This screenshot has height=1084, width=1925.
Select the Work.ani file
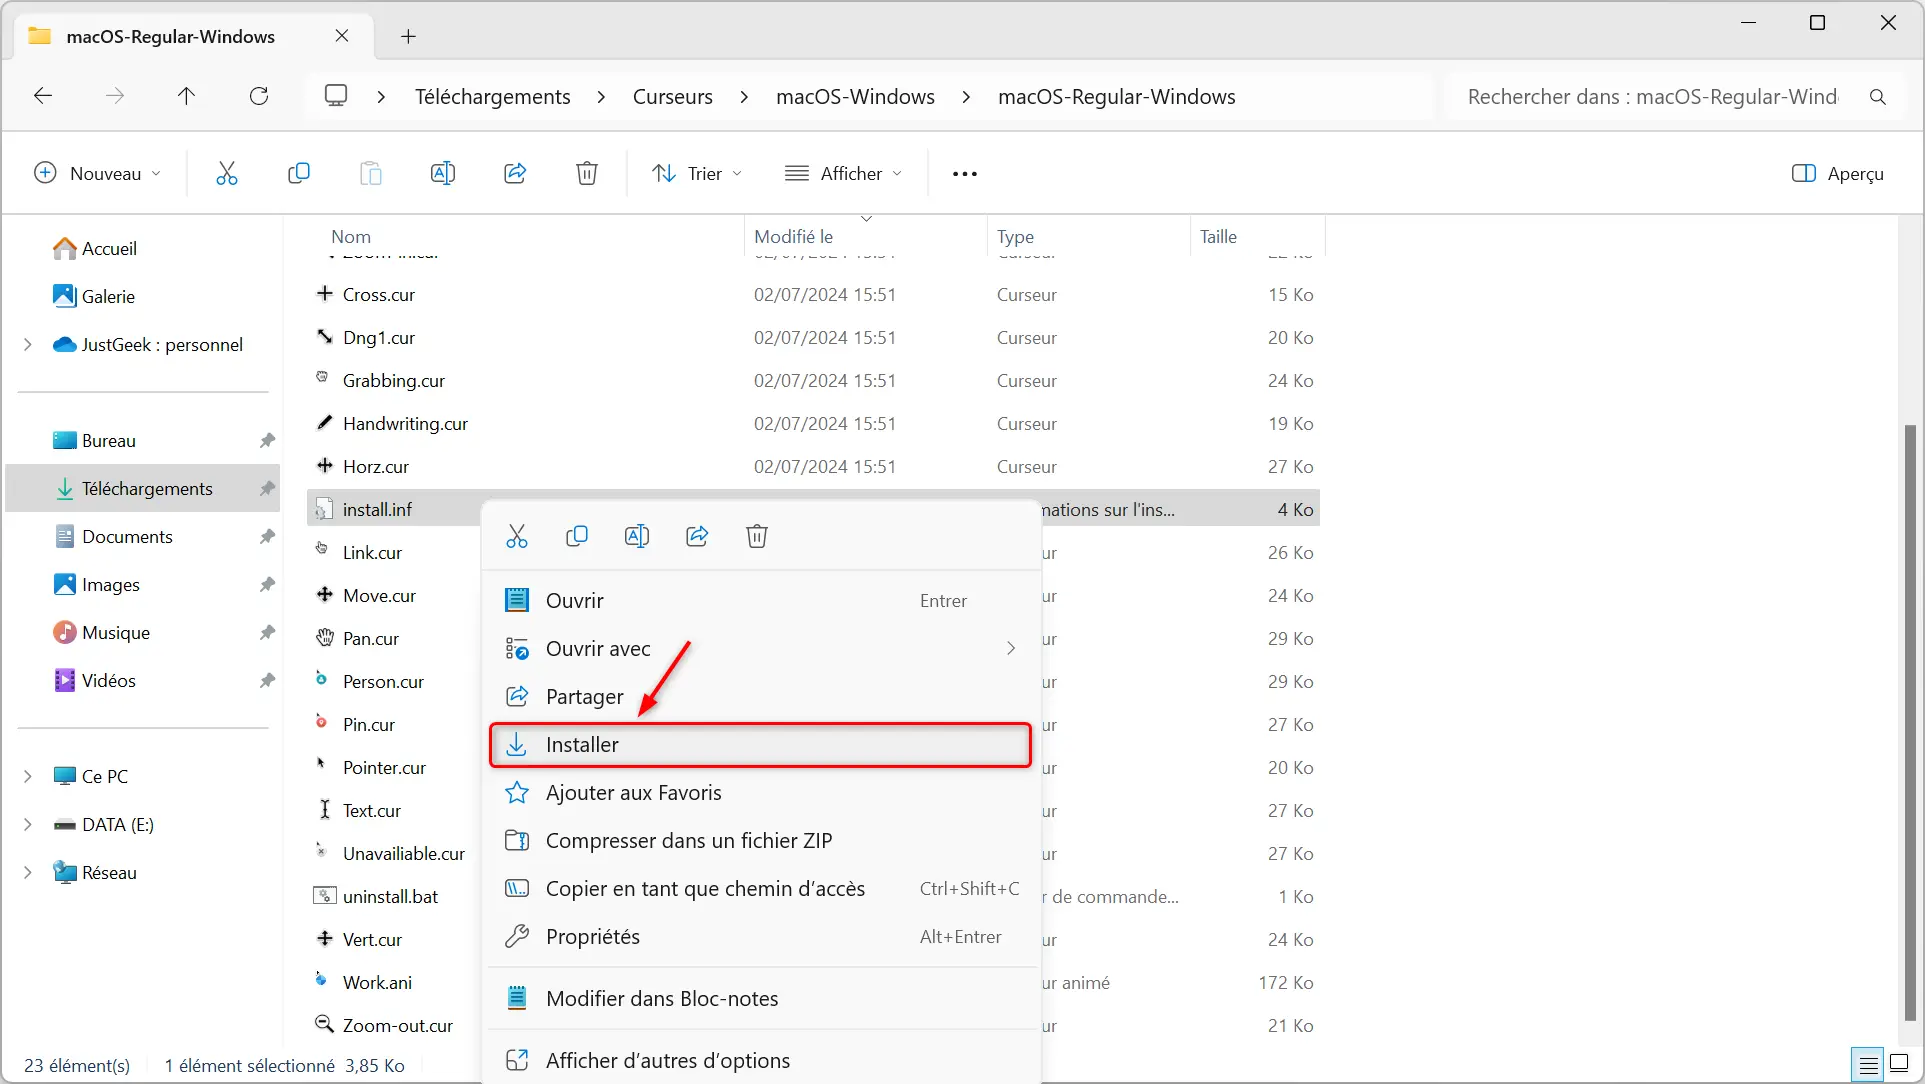click(x=377, y=983)
